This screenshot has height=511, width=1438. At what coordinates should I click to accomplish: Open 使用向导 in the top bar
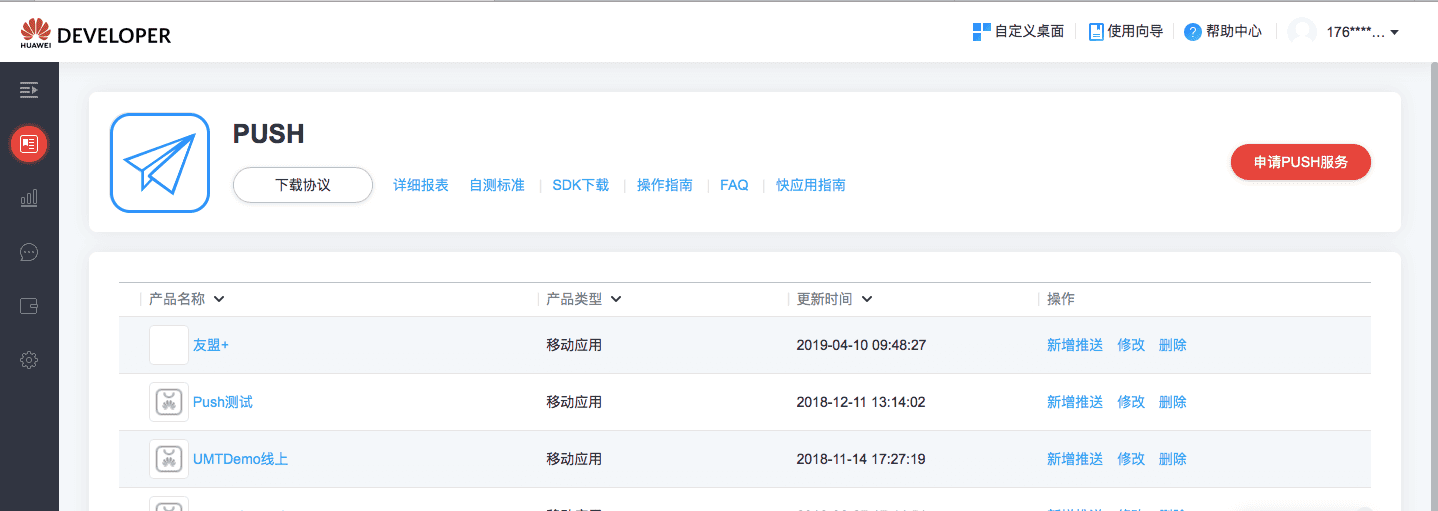coord(1135,32)
